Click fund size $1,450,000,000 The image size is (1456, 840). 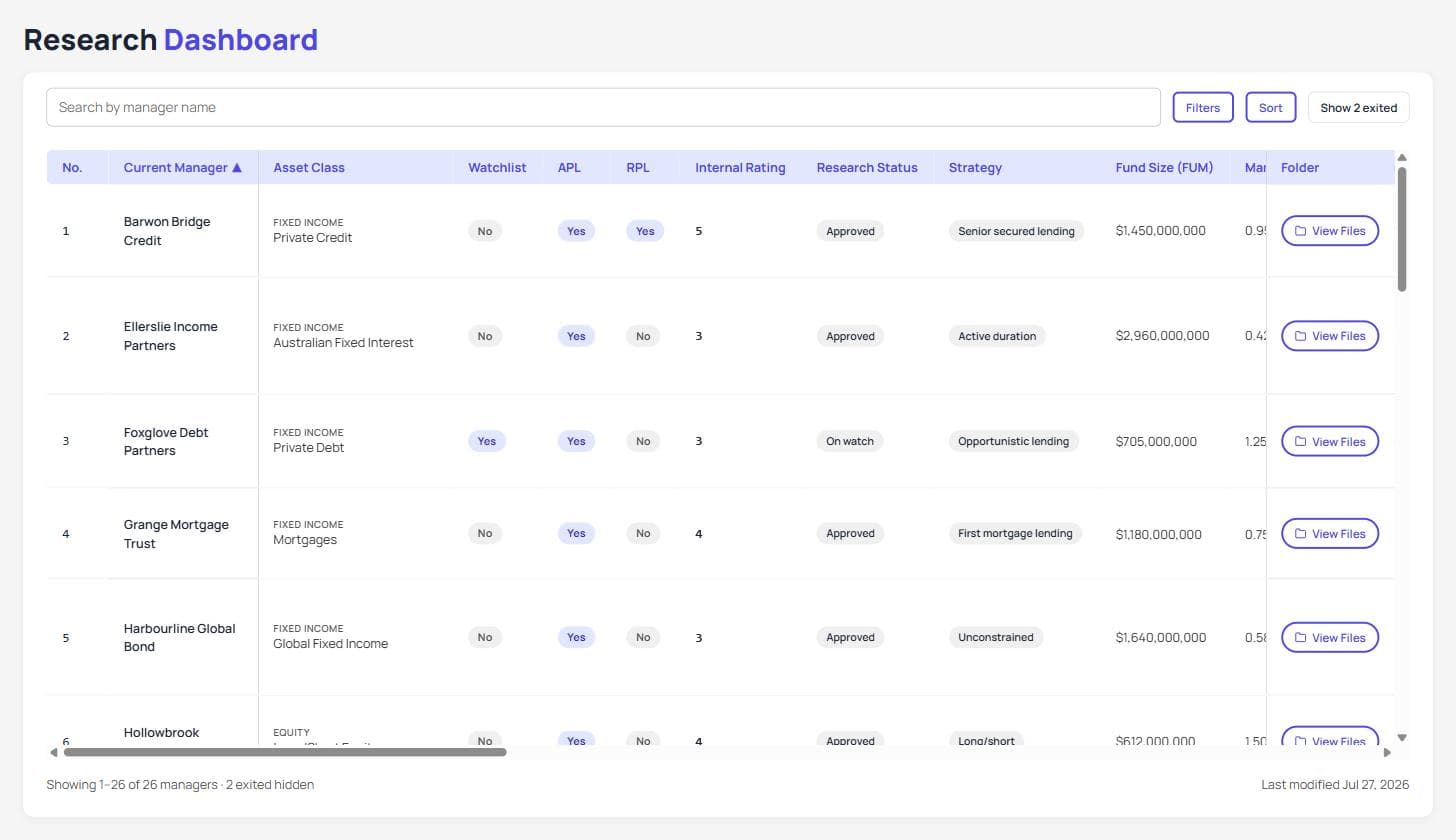(1160, 231)
